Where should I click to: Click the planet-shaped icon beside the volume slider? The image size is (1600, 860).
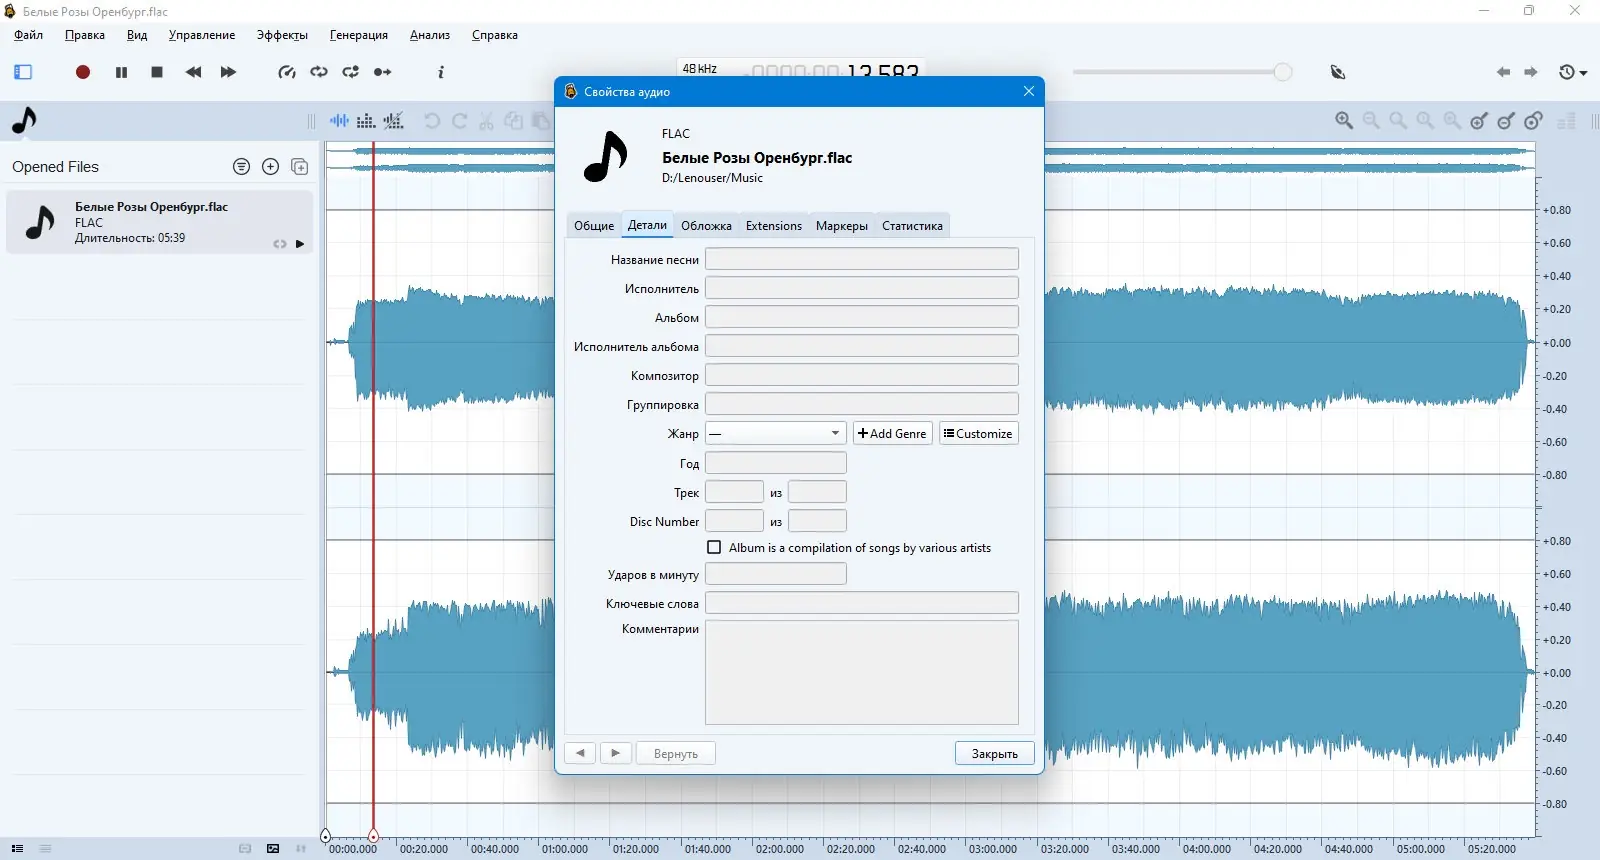click(x=1338, y=72)
